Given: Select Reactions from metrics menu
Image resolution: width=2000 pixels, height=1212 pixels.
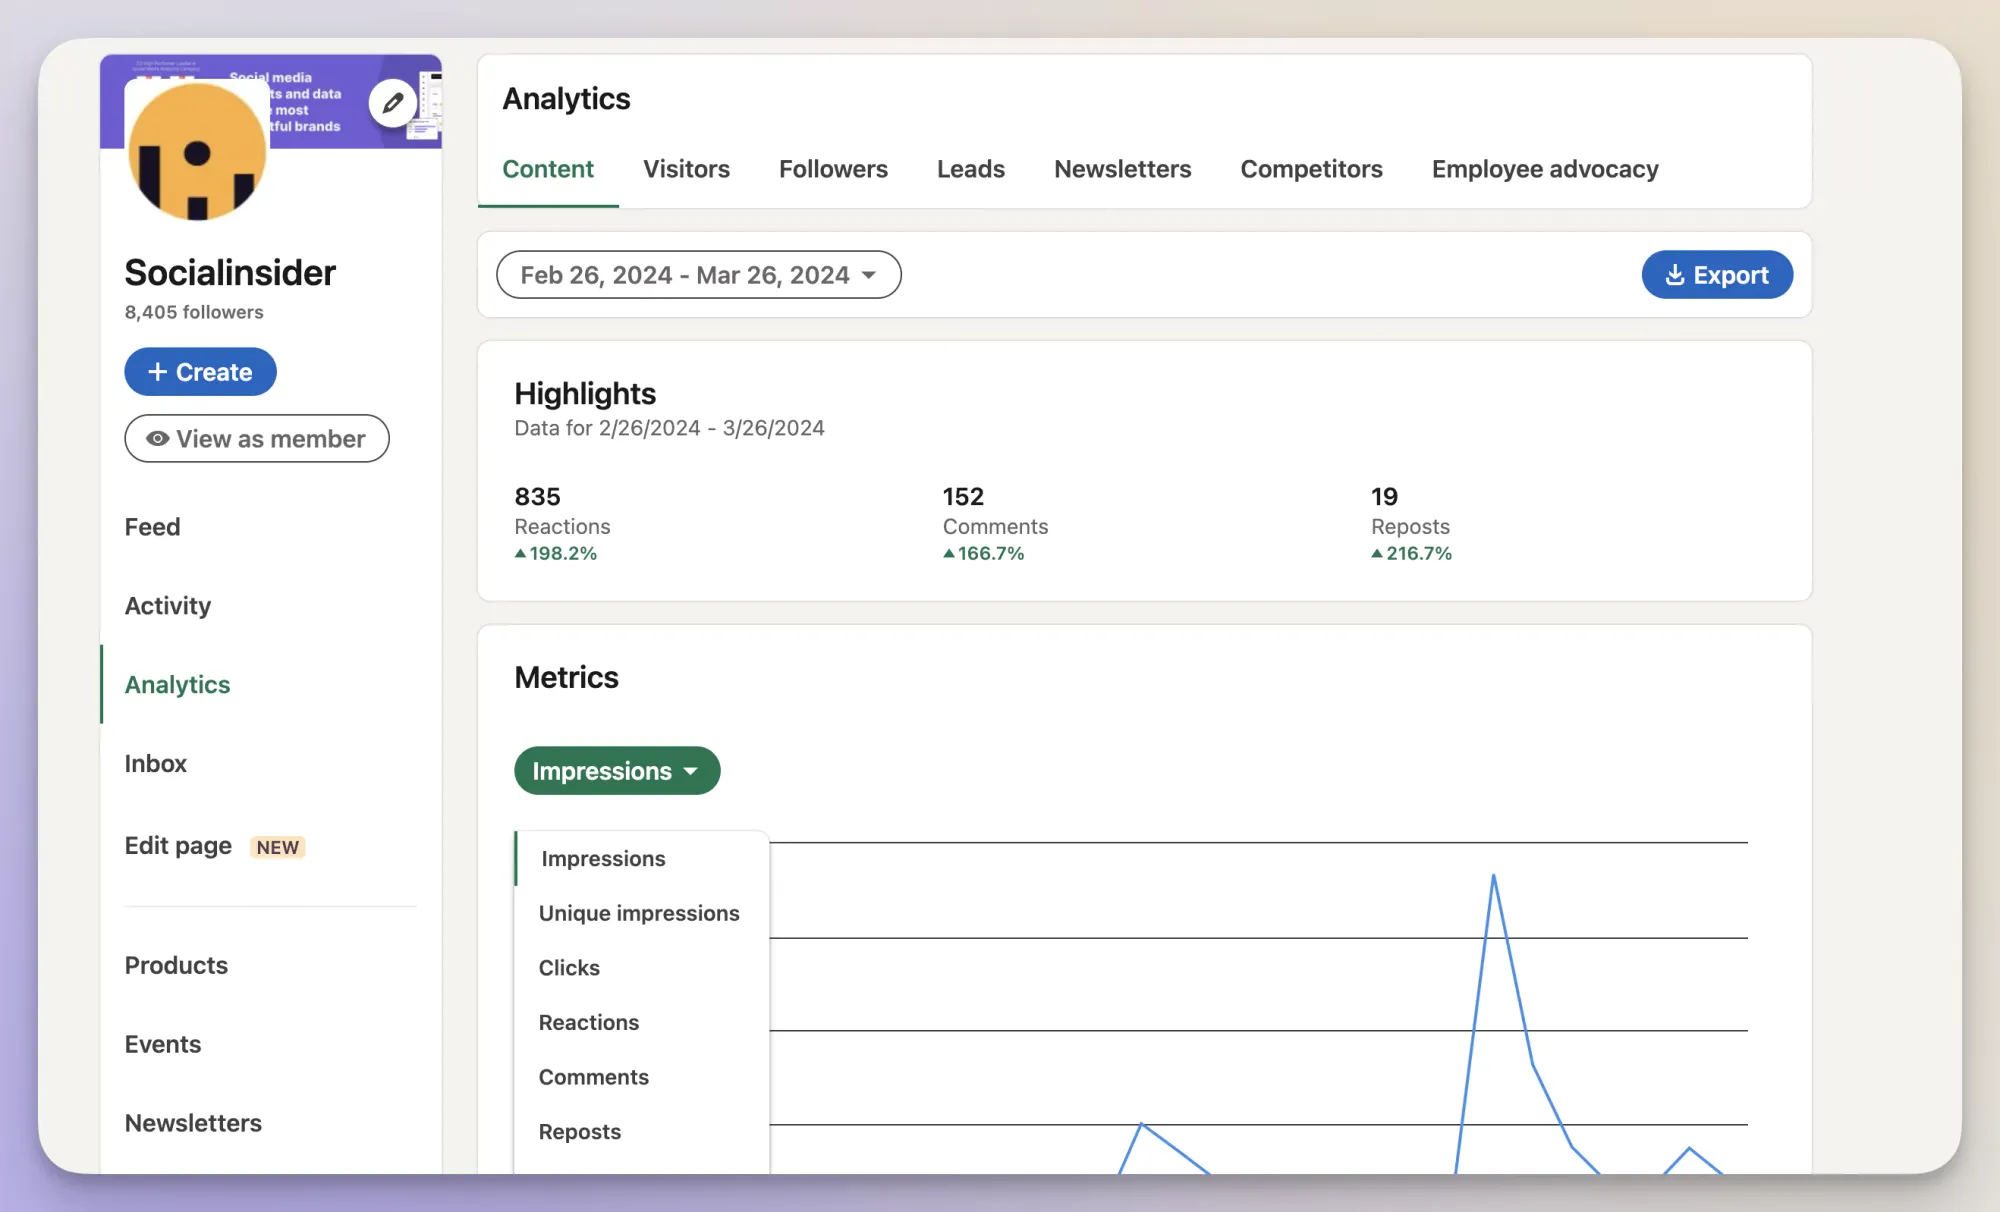Looking at the screenshot, I should [x=589, y=1022].
